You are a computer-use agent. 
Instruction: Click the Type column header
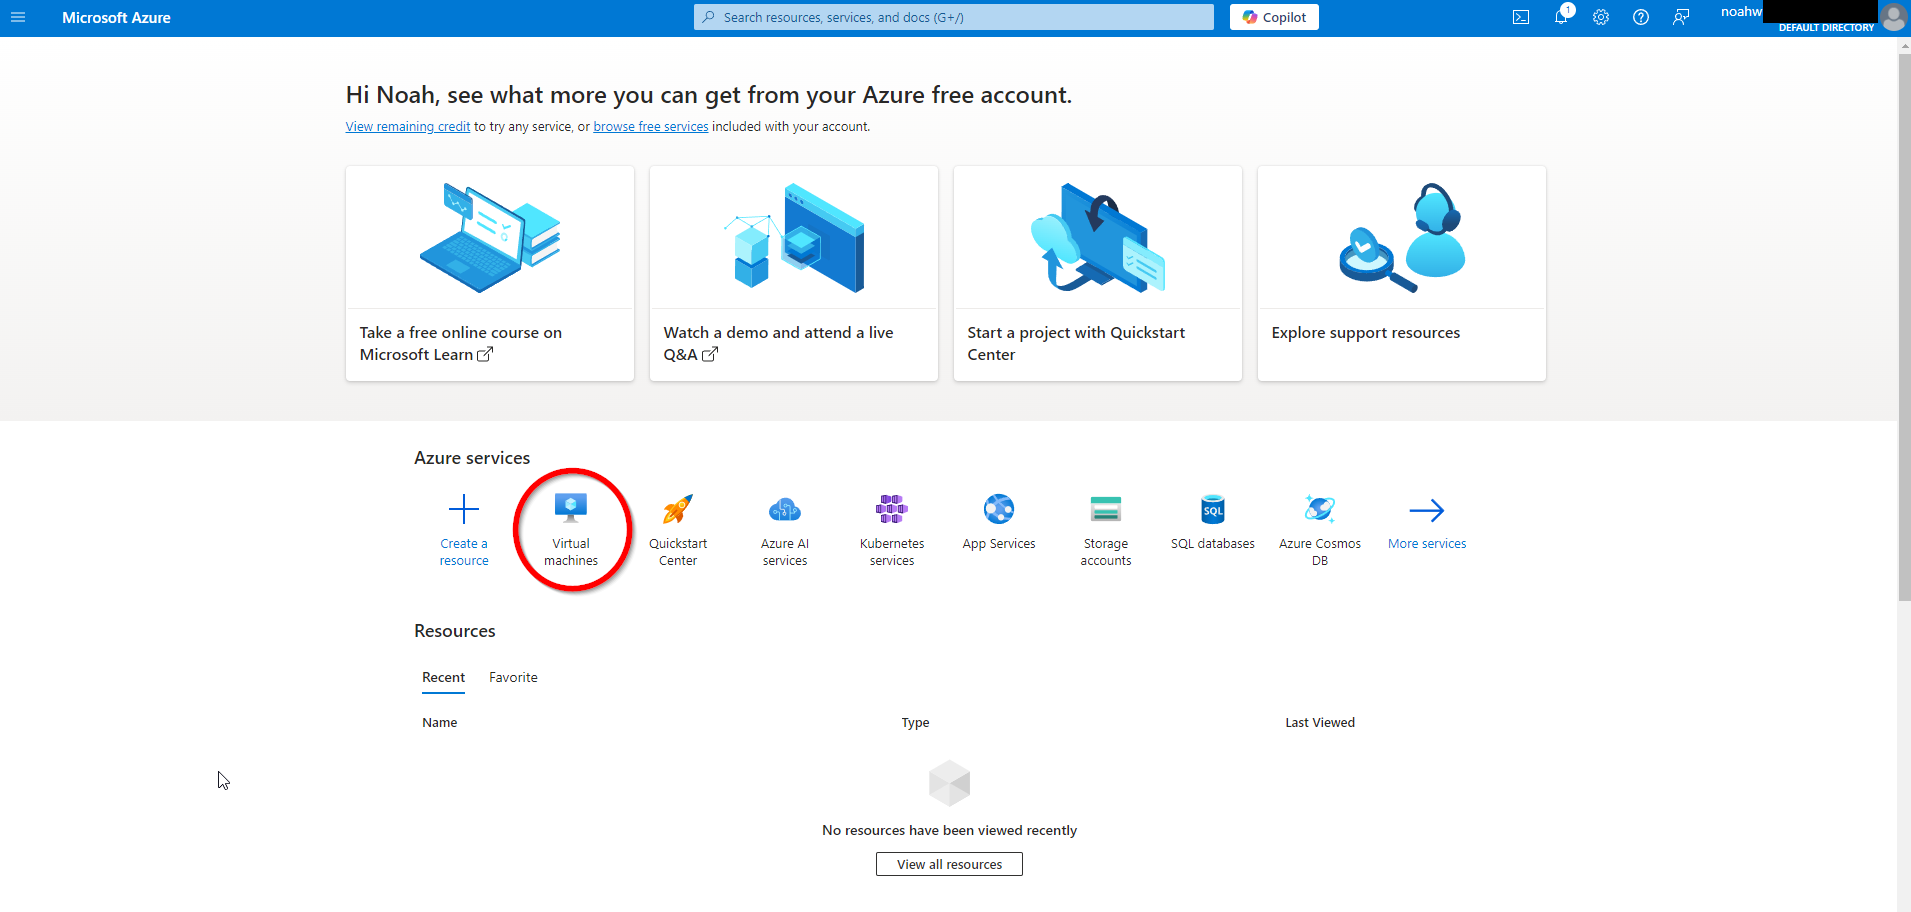[915, 722]
